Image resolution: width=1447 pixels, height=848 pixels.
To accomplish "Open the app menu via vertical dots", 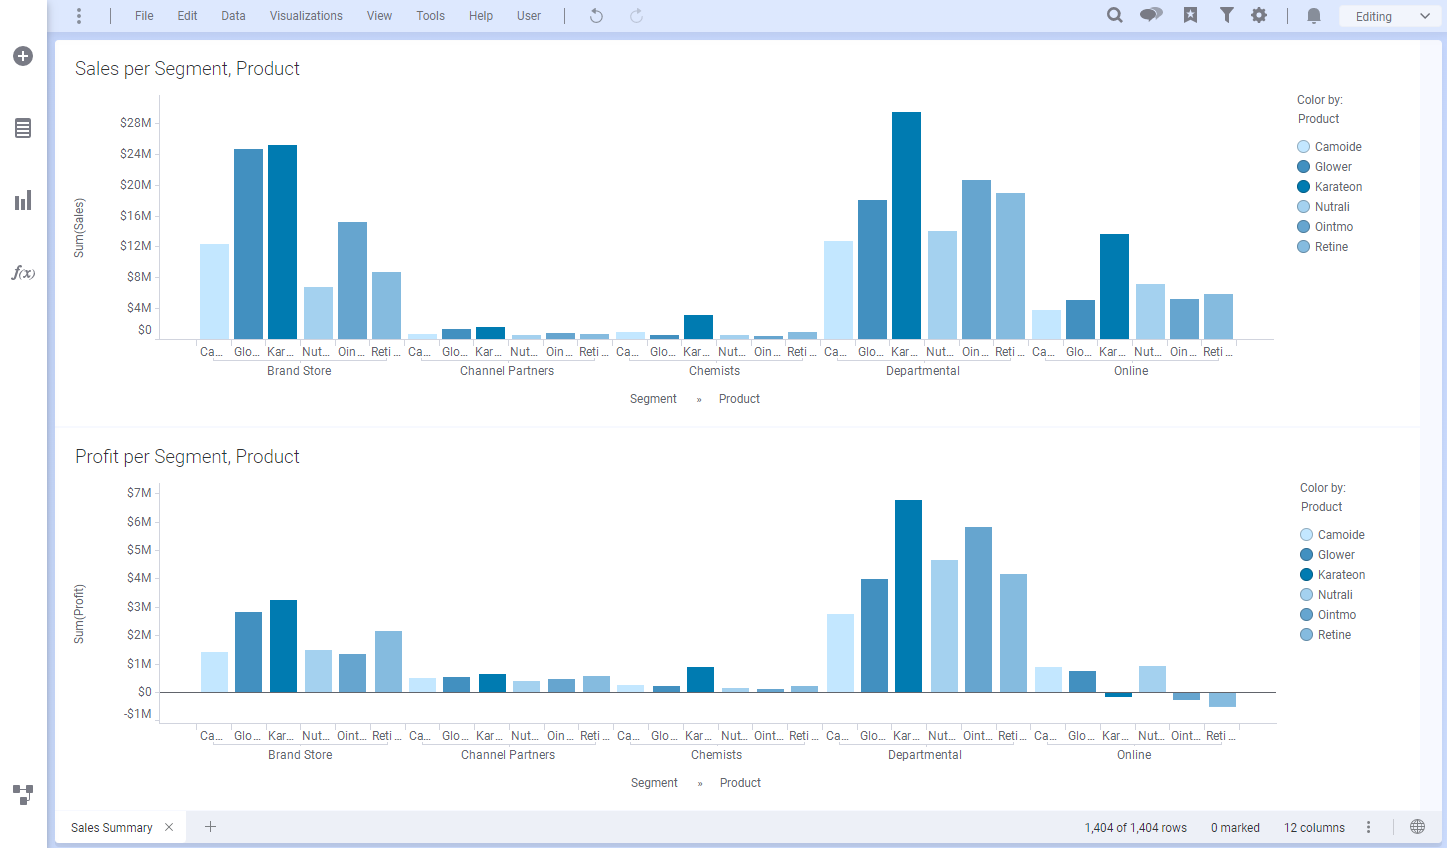I will point(77,15).
